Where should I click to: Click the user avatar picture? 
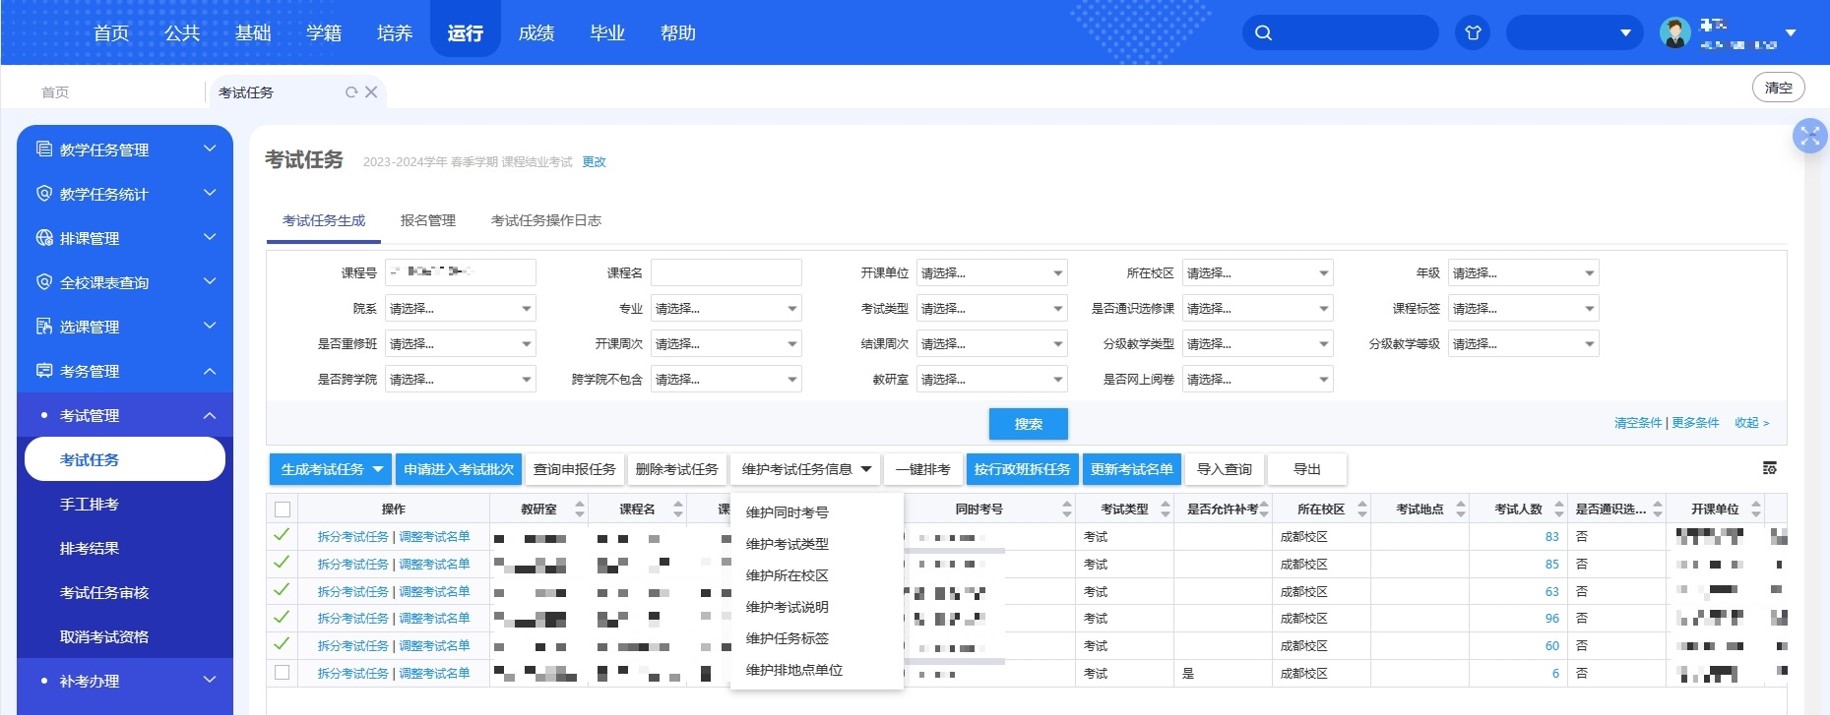[x=1675, y=33]
